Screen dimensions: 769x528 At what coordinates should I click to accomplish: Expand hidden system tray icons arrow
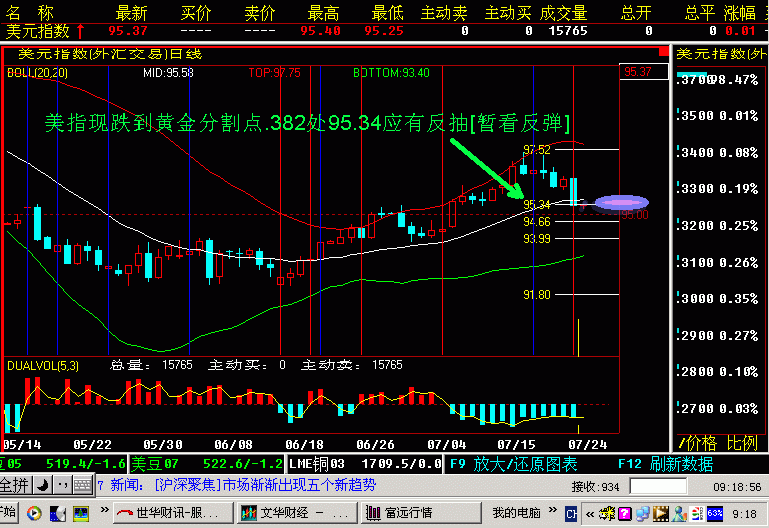tap(590, 514)
